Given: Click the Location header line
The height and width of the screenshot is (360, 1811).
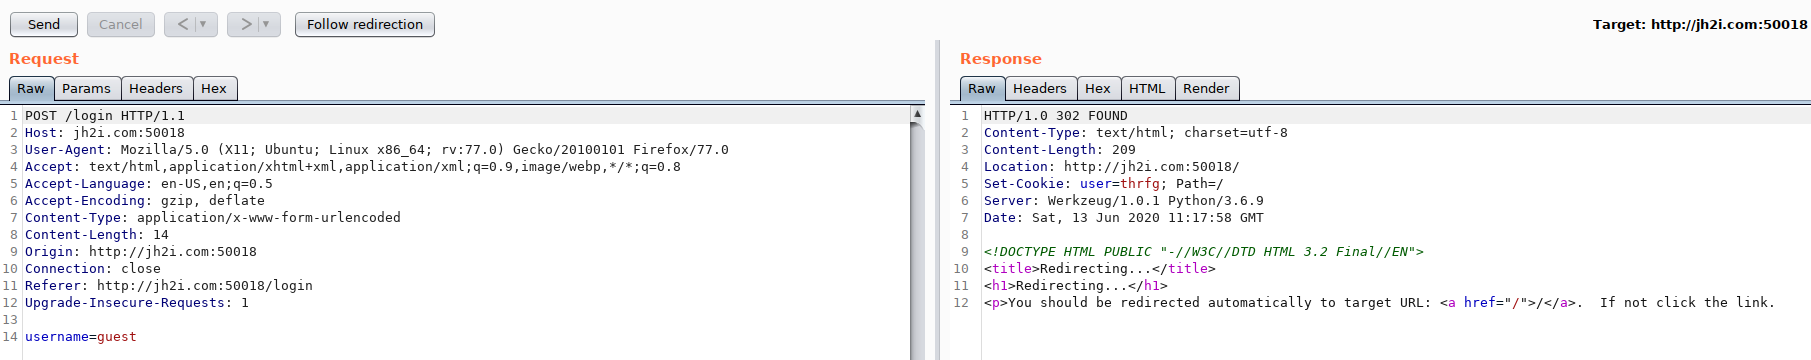Looking at the screenshot, I should (x=1112, y=167).
